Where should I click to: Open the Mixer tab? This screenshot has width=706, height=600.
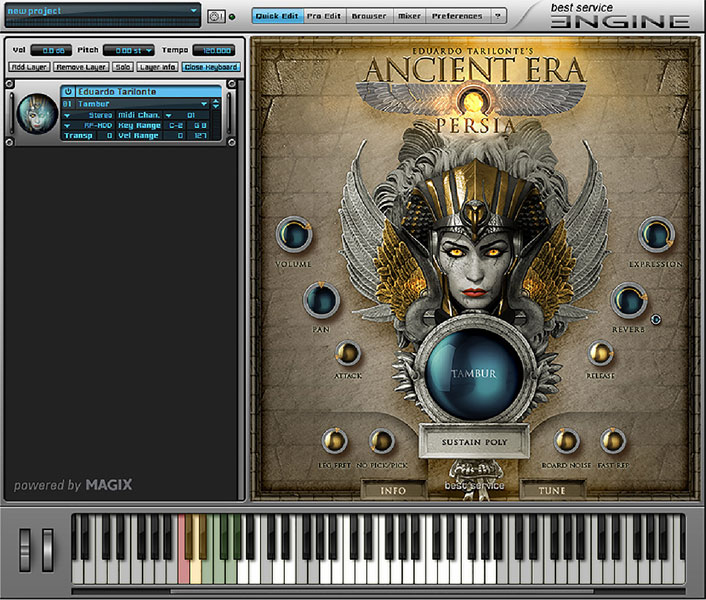click(x=408, y=17)
